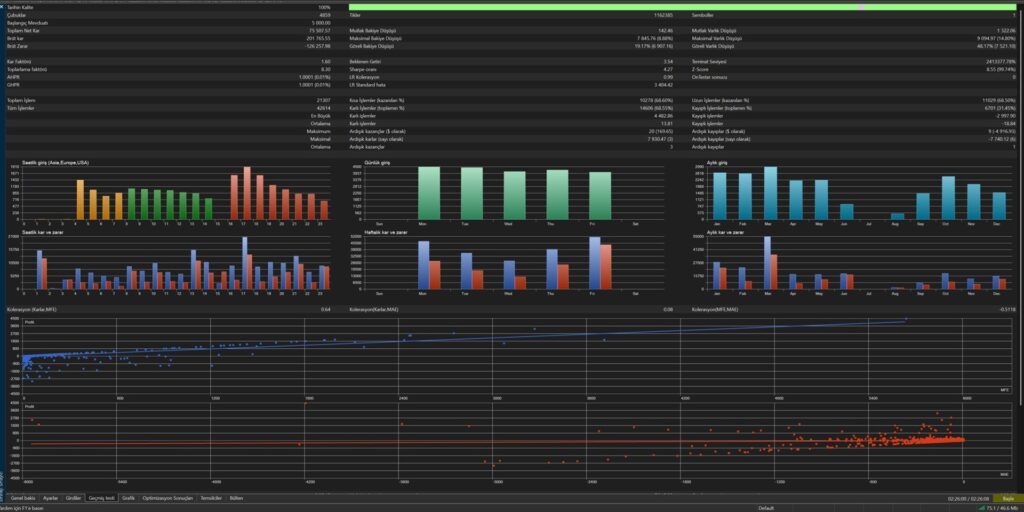Select the Geçmiş testi tab
The width and height of the screenshot is (1024, 512).
[x=102, y=498]
